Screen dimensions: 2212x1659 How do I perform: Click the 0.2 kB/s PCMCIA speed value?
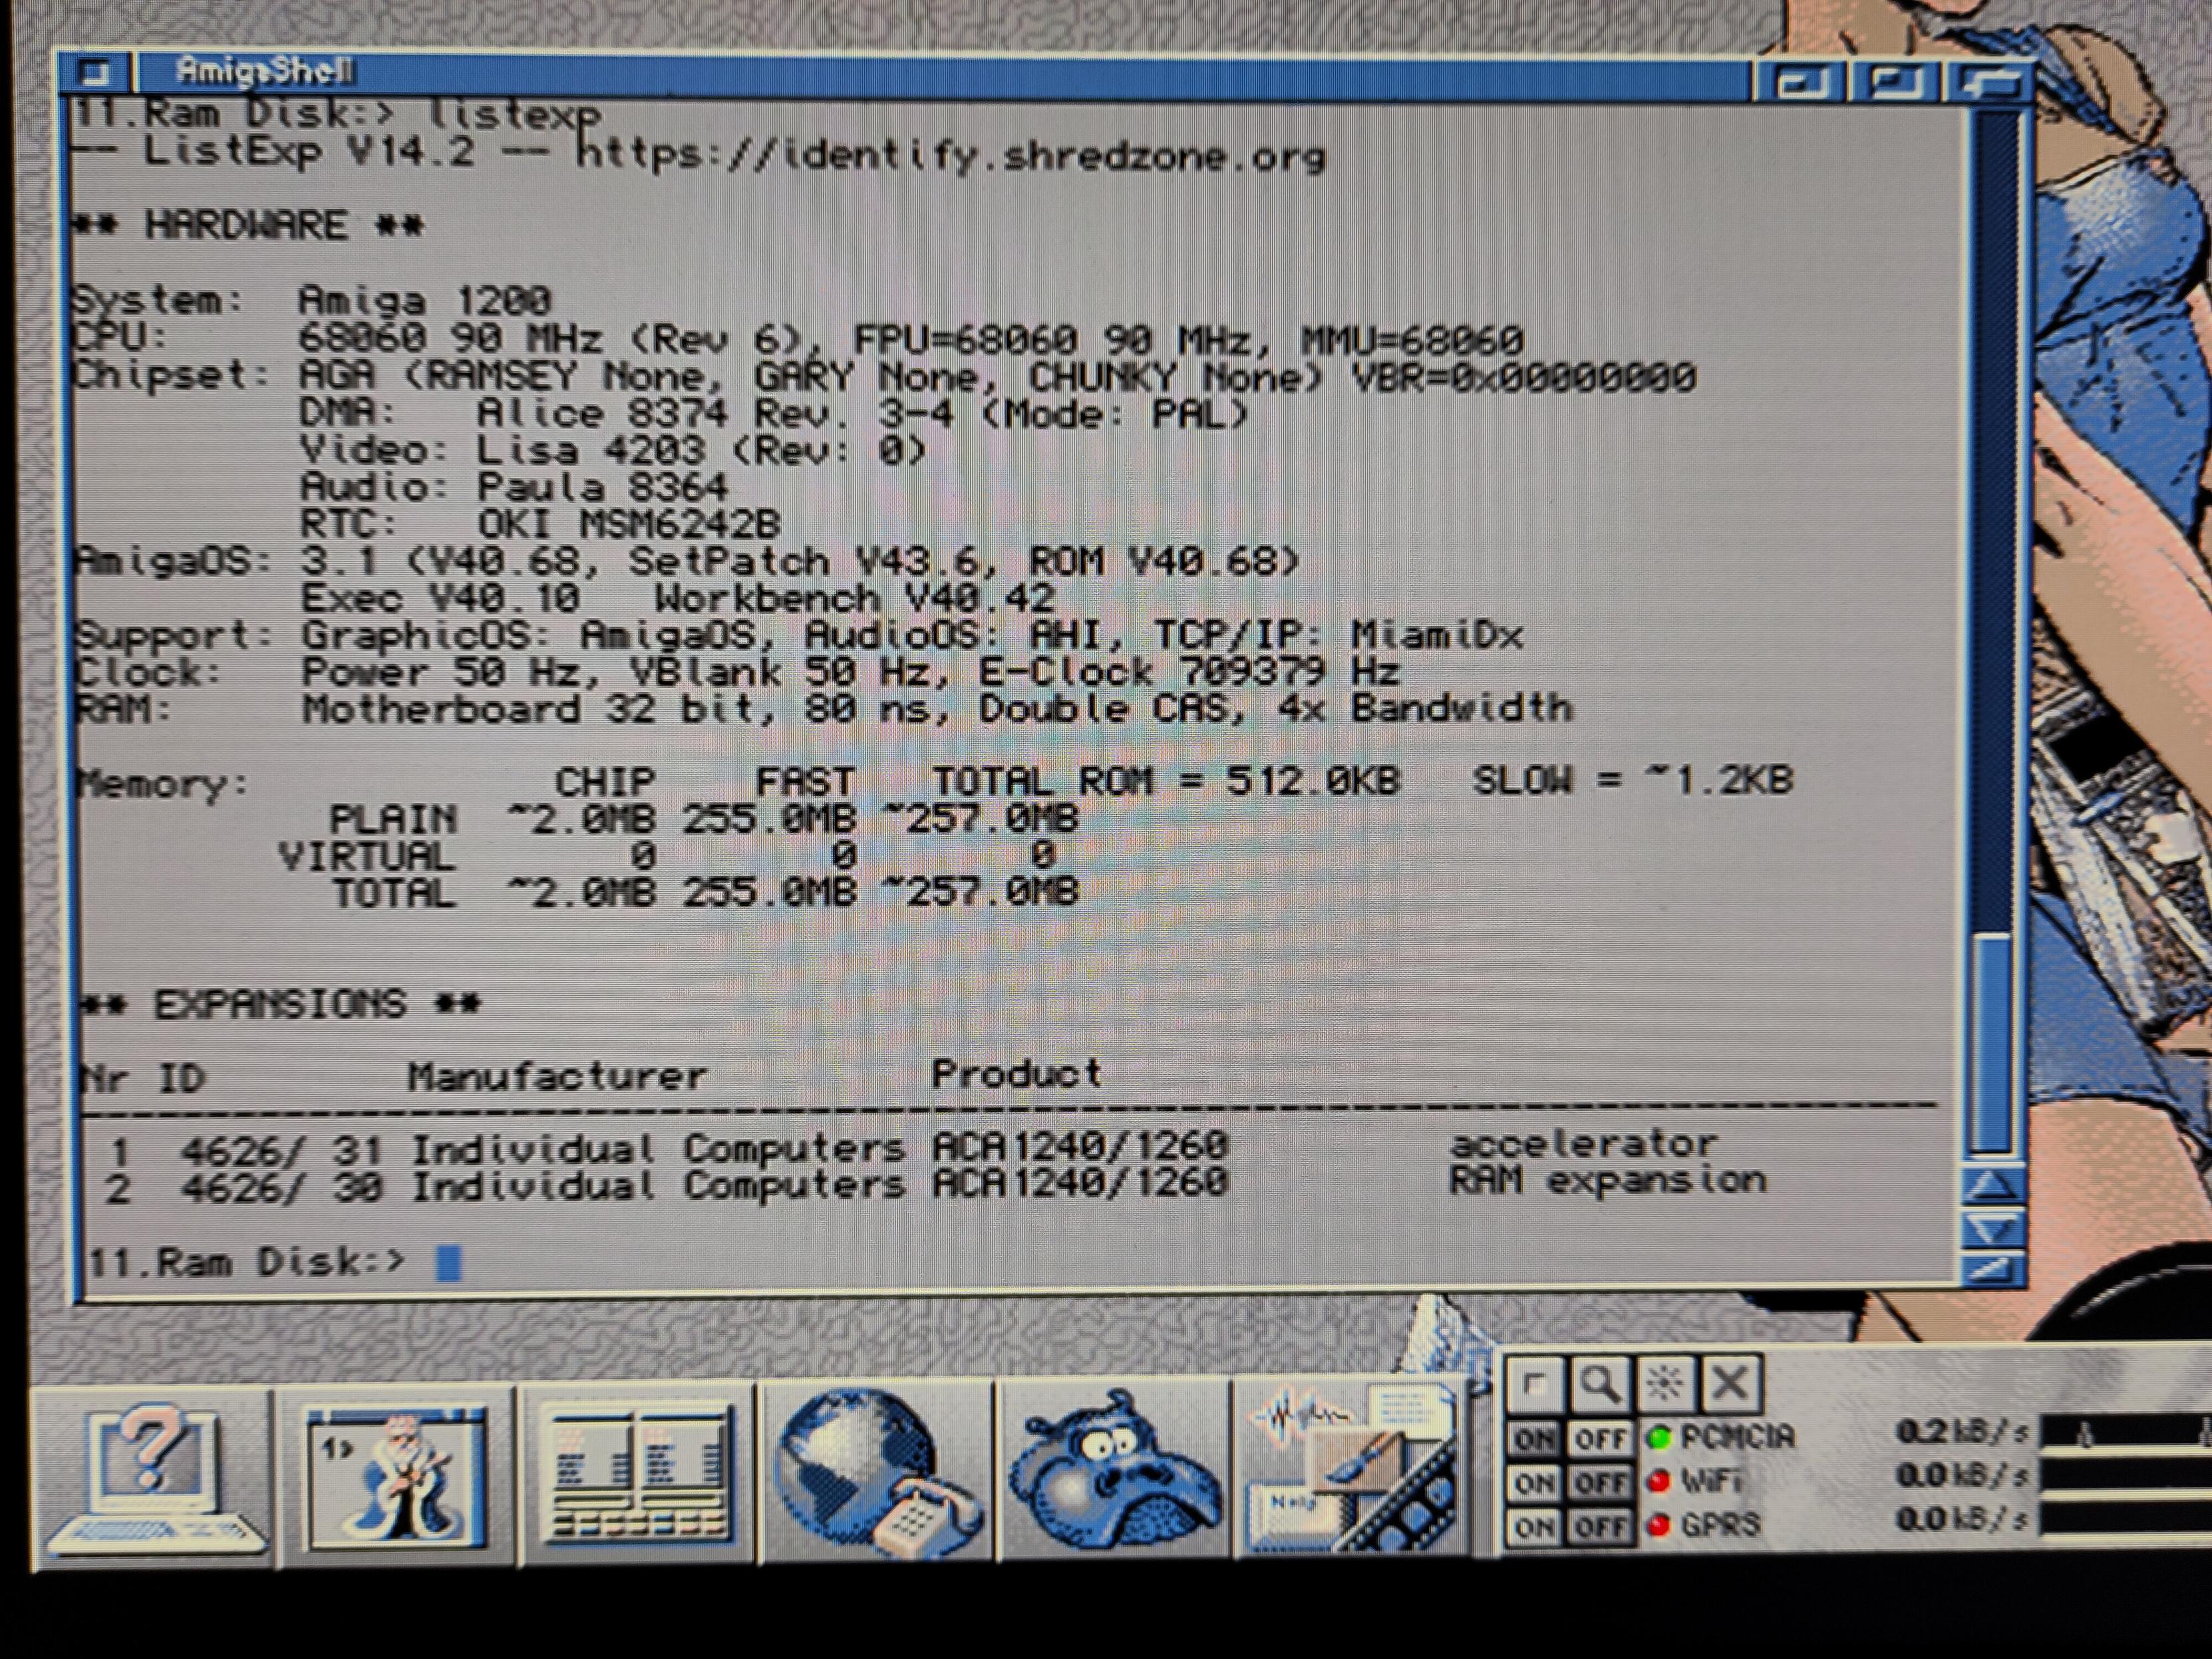1962,1433
